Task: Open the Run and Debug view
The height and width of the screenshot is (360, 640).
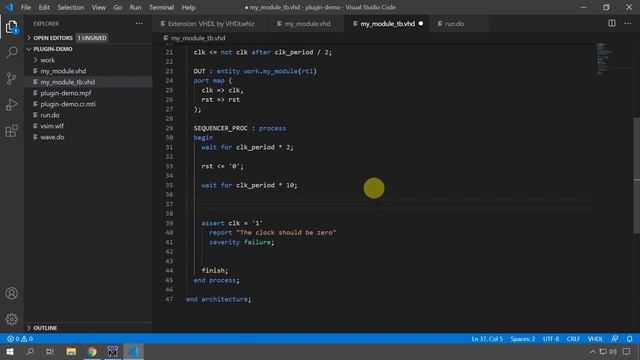Action: pyautogui.click(x=11, y=105)
